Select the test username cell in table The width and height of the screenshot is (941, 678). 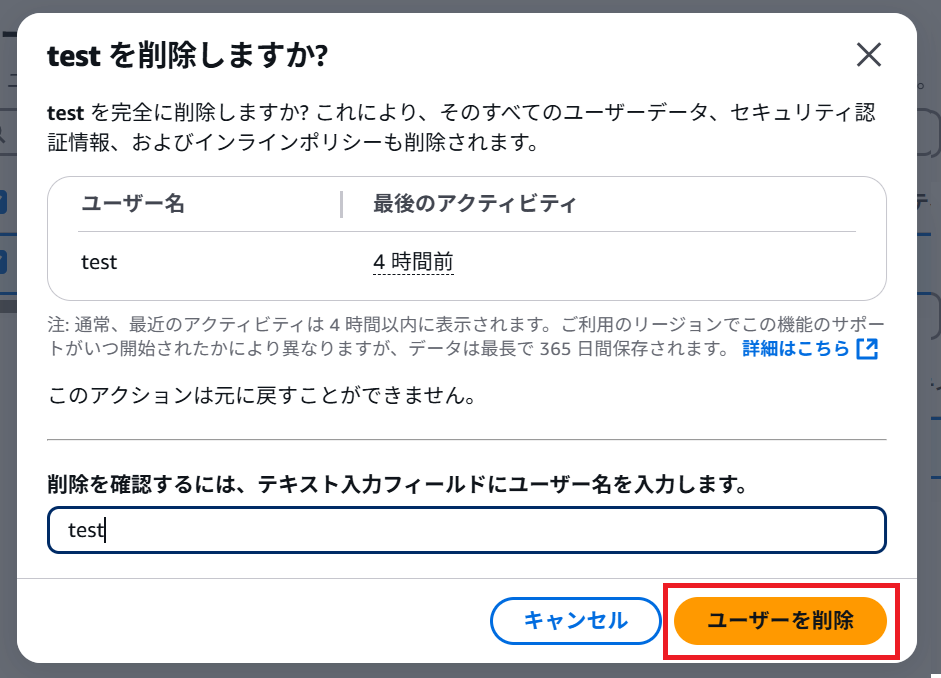tap(99, 262)
